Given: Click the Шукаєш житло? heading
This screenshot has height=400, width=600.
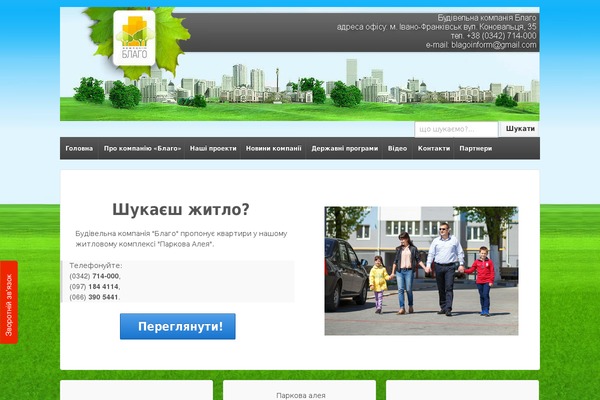Looking at the screenshot, I should click(x=181, y=209).
